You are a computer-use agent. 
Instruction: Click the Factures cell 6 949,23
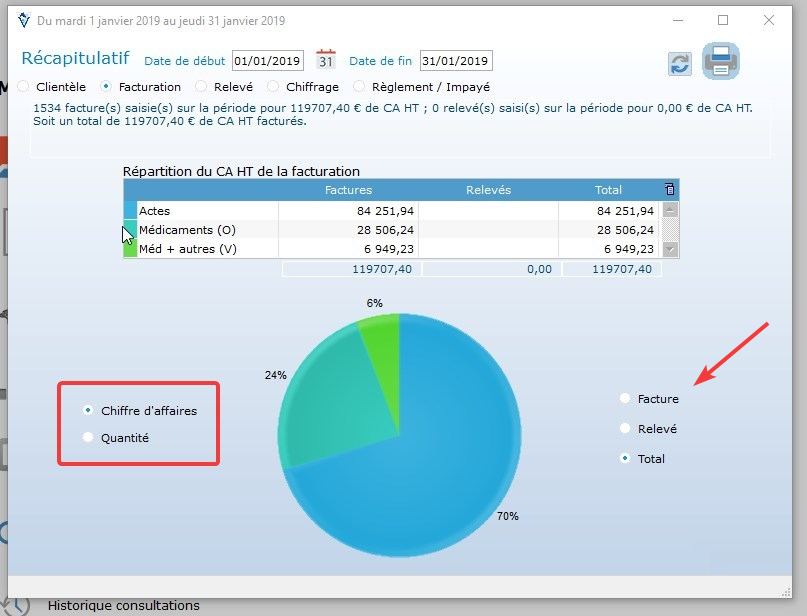tap(348, 249)
